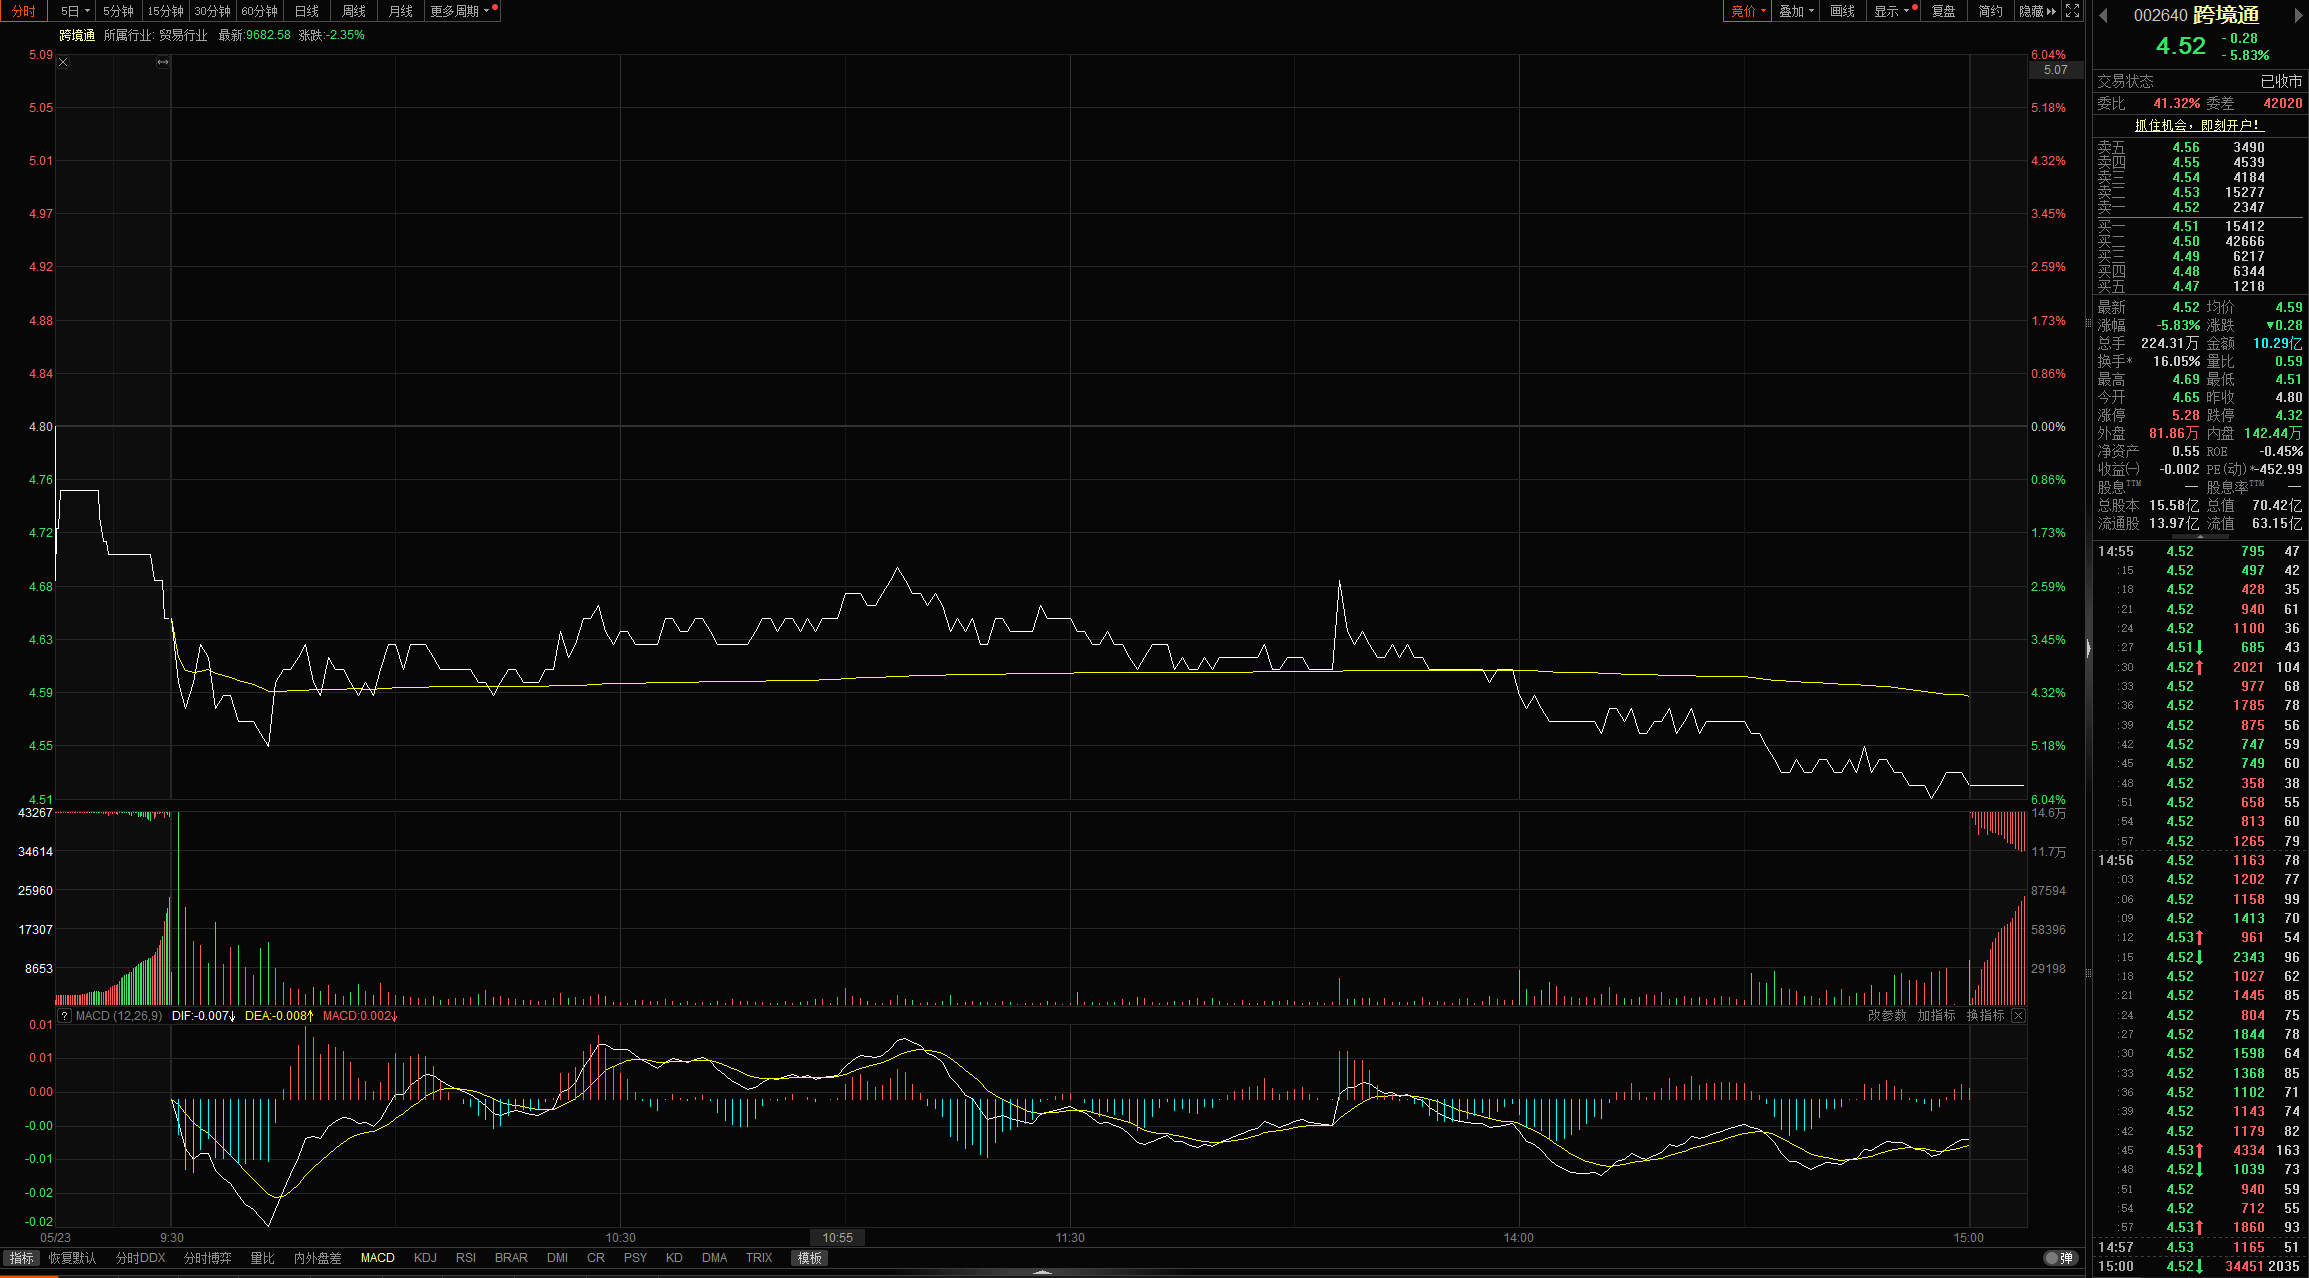Screen dimensions: 2309x1278
Task: Open the 显示 display dropdown
Action: coord(1891,11)
